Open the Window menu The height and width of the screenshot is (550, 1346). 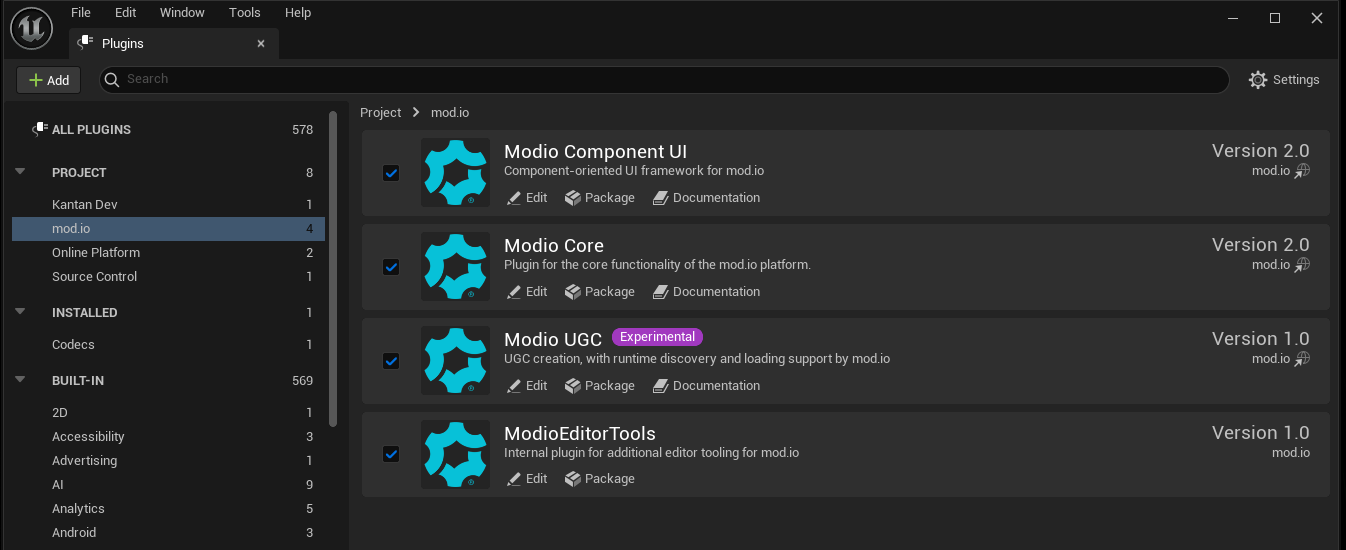[x=182, y=13]
